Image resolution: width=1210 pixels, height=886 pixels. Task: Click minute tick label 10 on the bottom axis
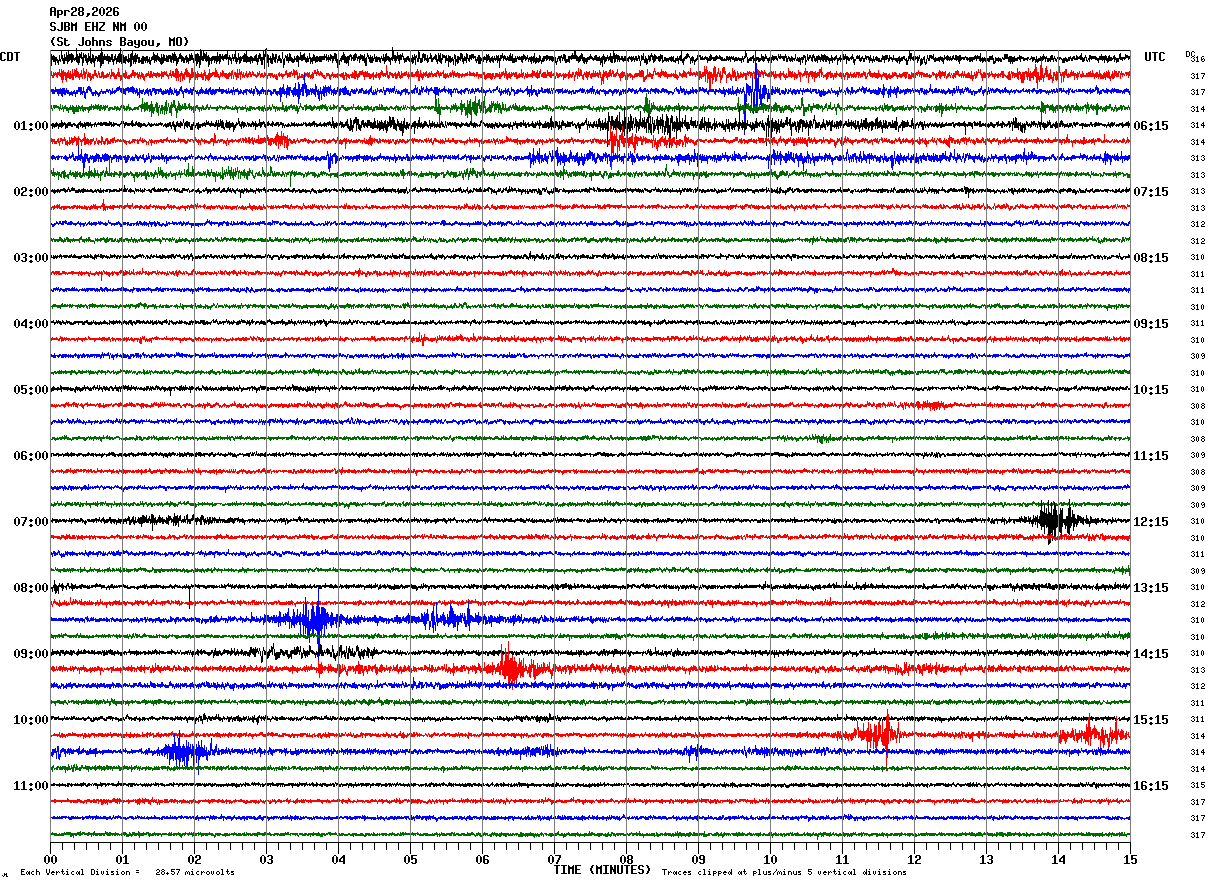click(x=770, y=859)
